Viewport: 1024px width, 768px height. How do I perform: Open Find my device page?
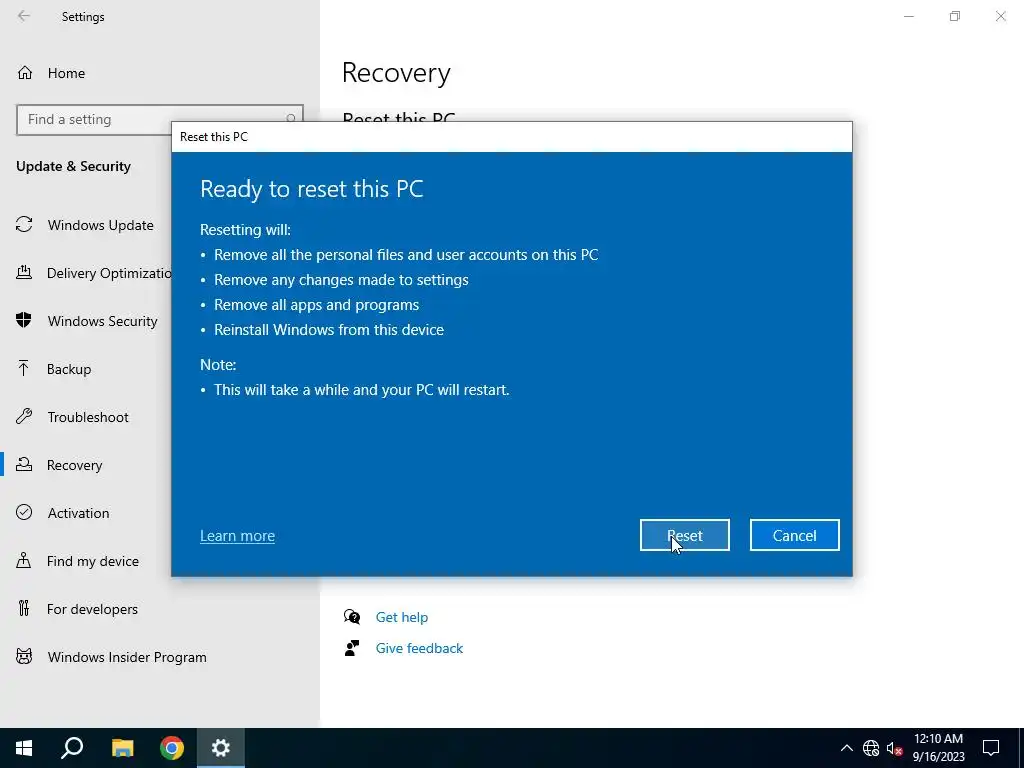pos(93,561)
